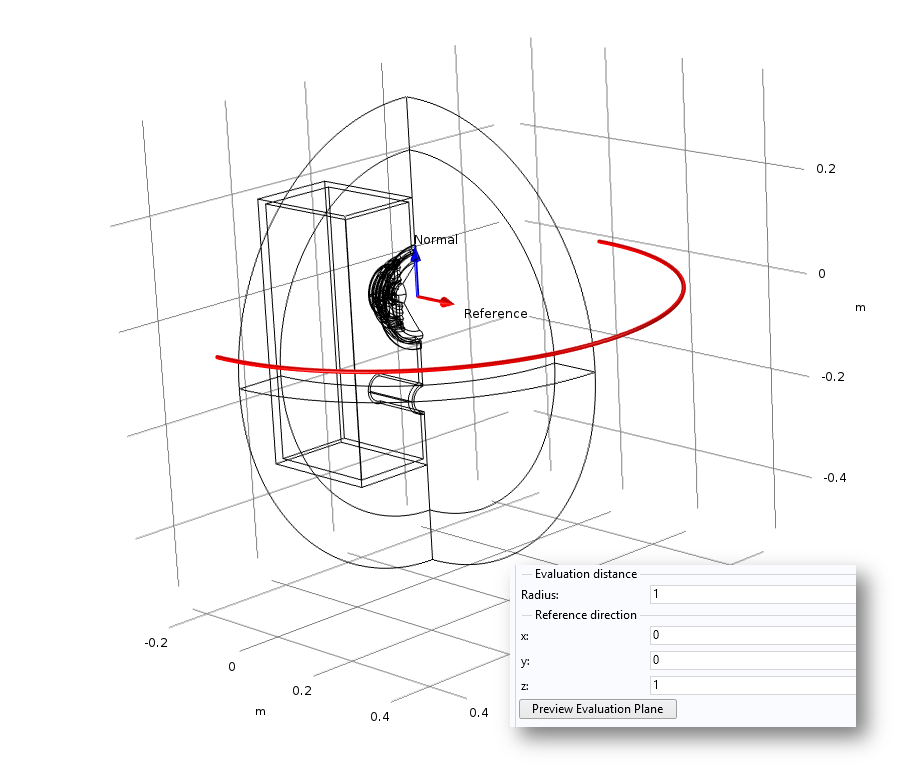Click the -0.2 tick on bottom-left axis
Viewport: 914px width, 769px height.
pyautogui.click(x=156, y=642)
